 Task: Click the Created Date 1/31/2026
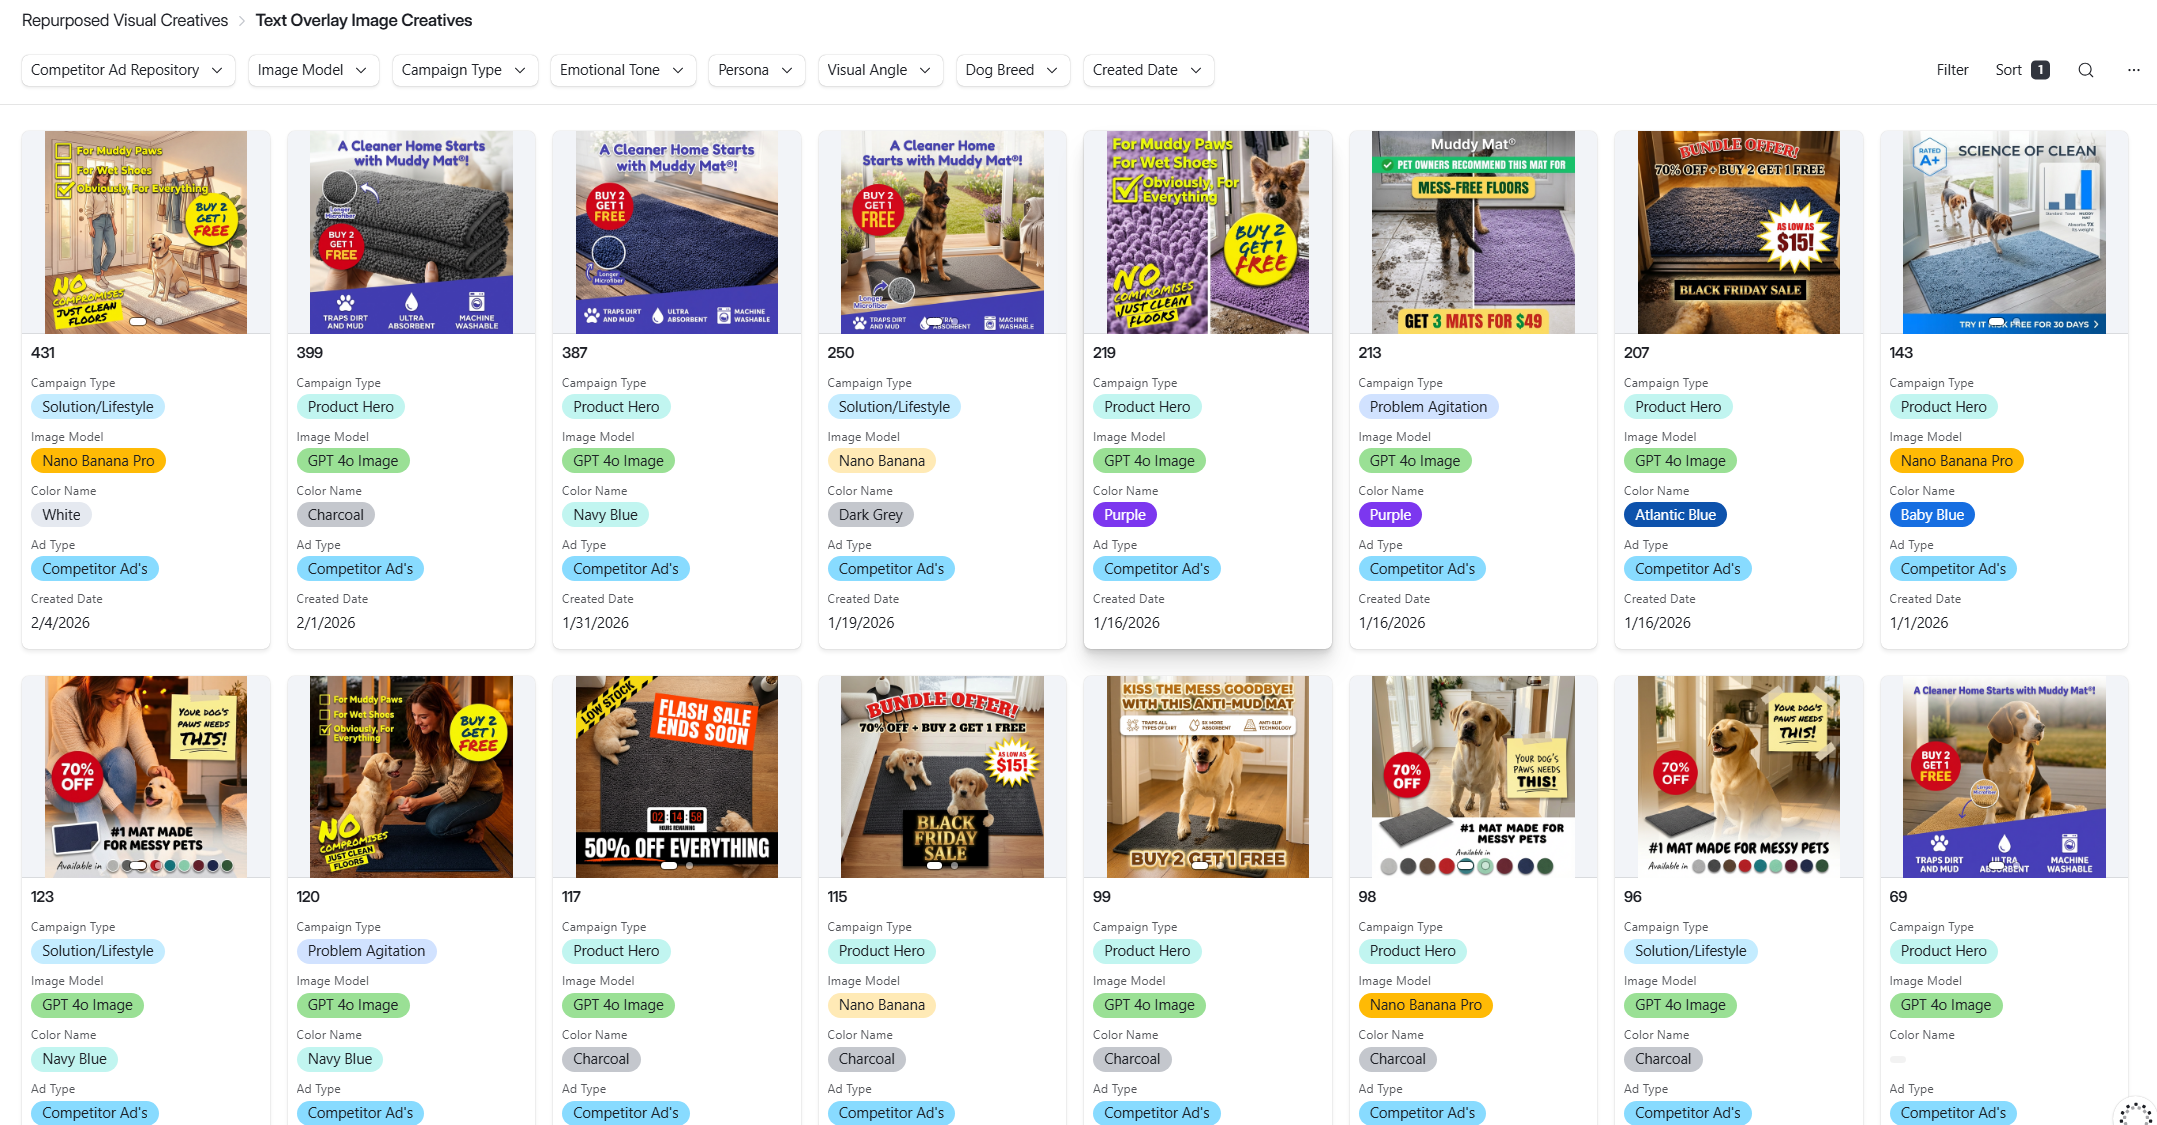click(x=595, y=623)
